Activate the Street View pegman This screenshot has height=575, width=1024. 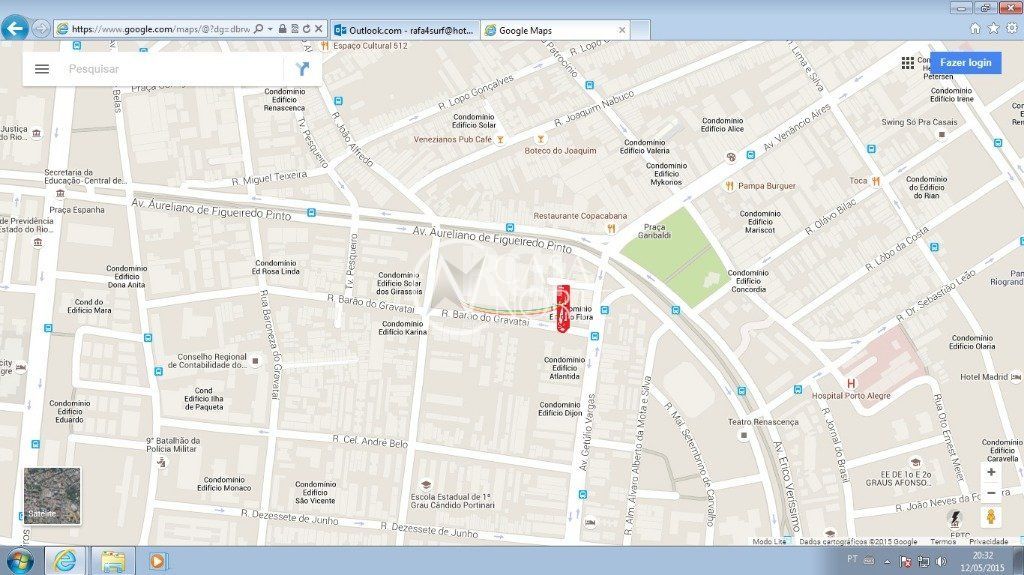[991, 517]
